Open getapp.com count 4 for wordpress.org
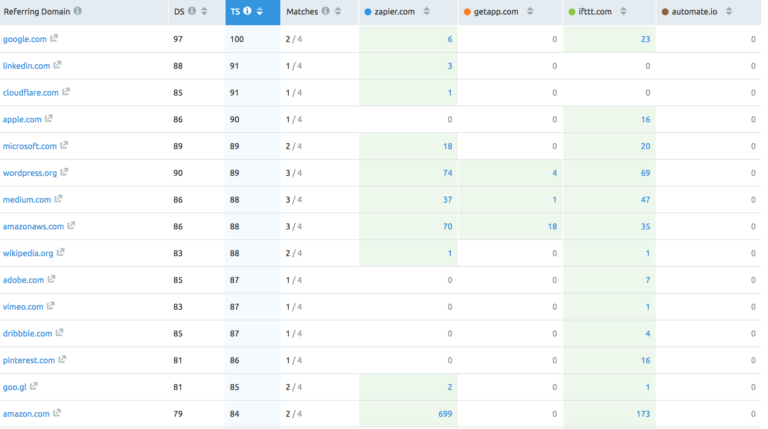 (x=554, y=173)
